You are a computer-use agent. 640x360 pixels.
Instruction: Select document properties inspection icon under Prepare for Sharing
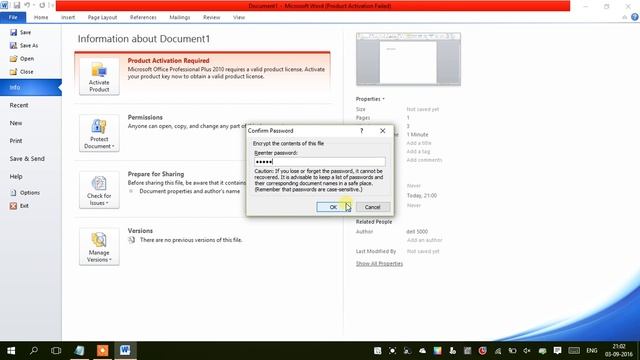click(131, 191)
